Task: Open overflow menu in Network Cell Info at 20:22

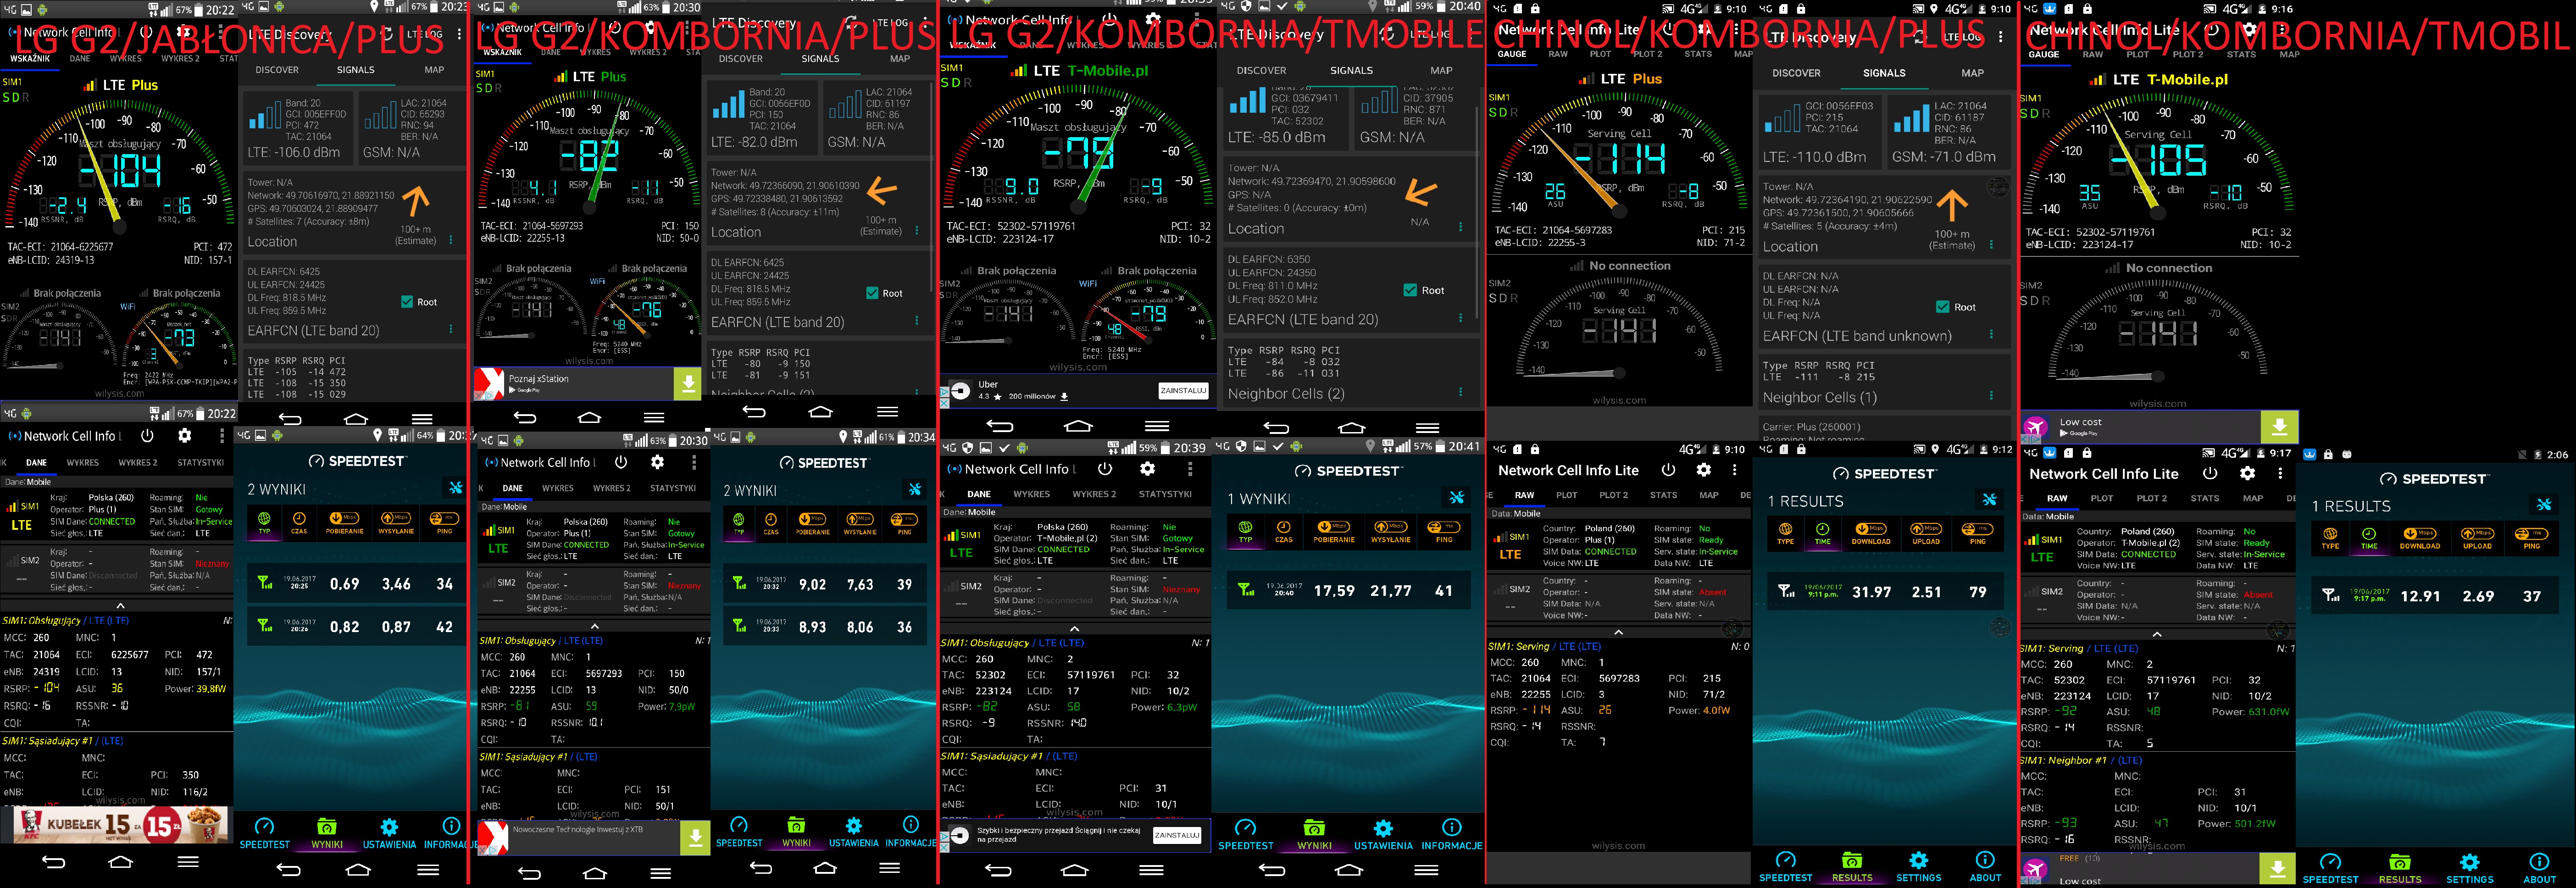Action: [222, 436]
